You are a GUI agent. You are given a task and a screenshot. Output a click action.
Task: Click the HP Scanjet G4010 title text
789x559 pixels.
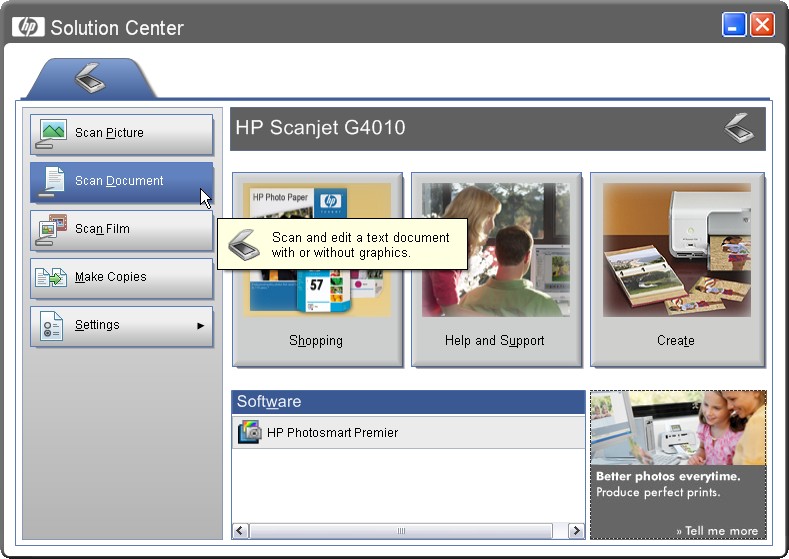pyautogui.click(x=321, y=128)
